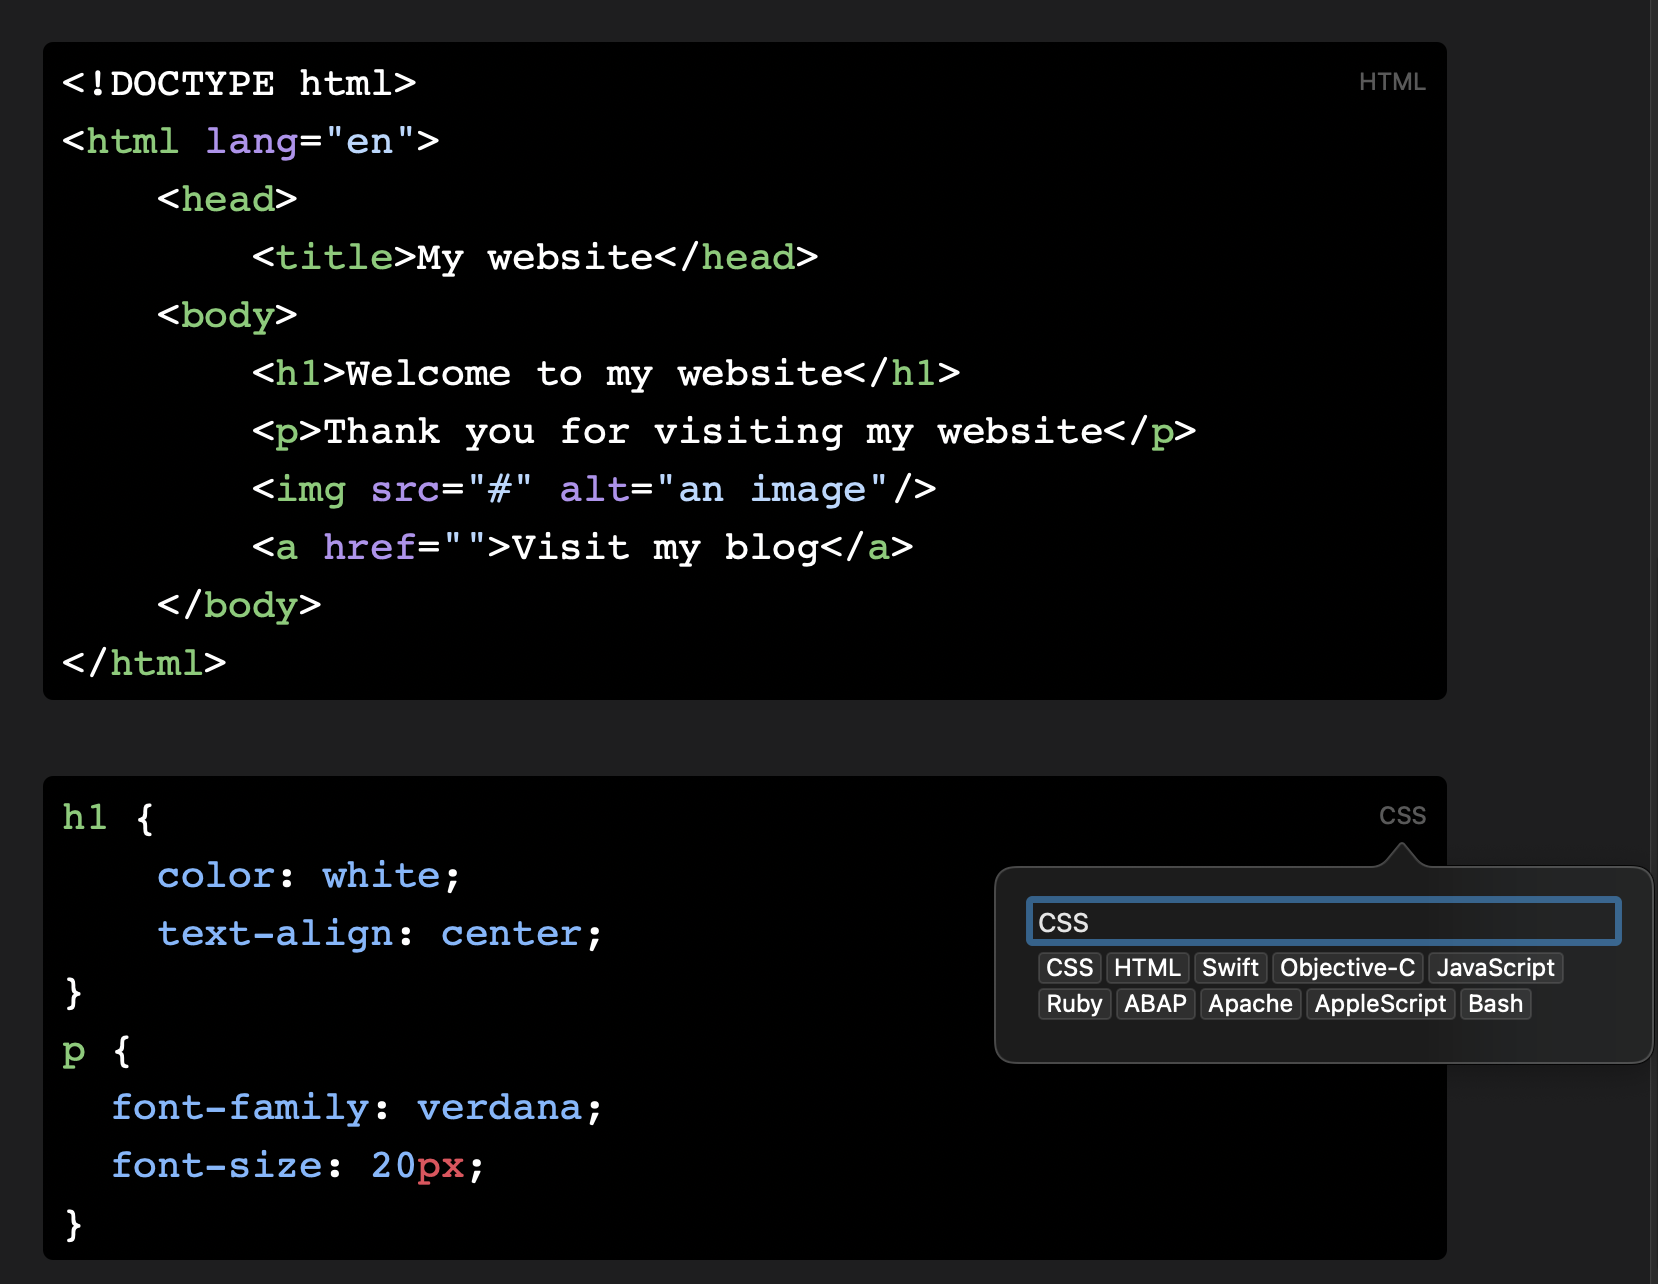The width and height of the screenshot is (1658, 1284).
Task: Pick Swift from the language suggestions
Action: pyautogui.click(x=1229, y=968)
